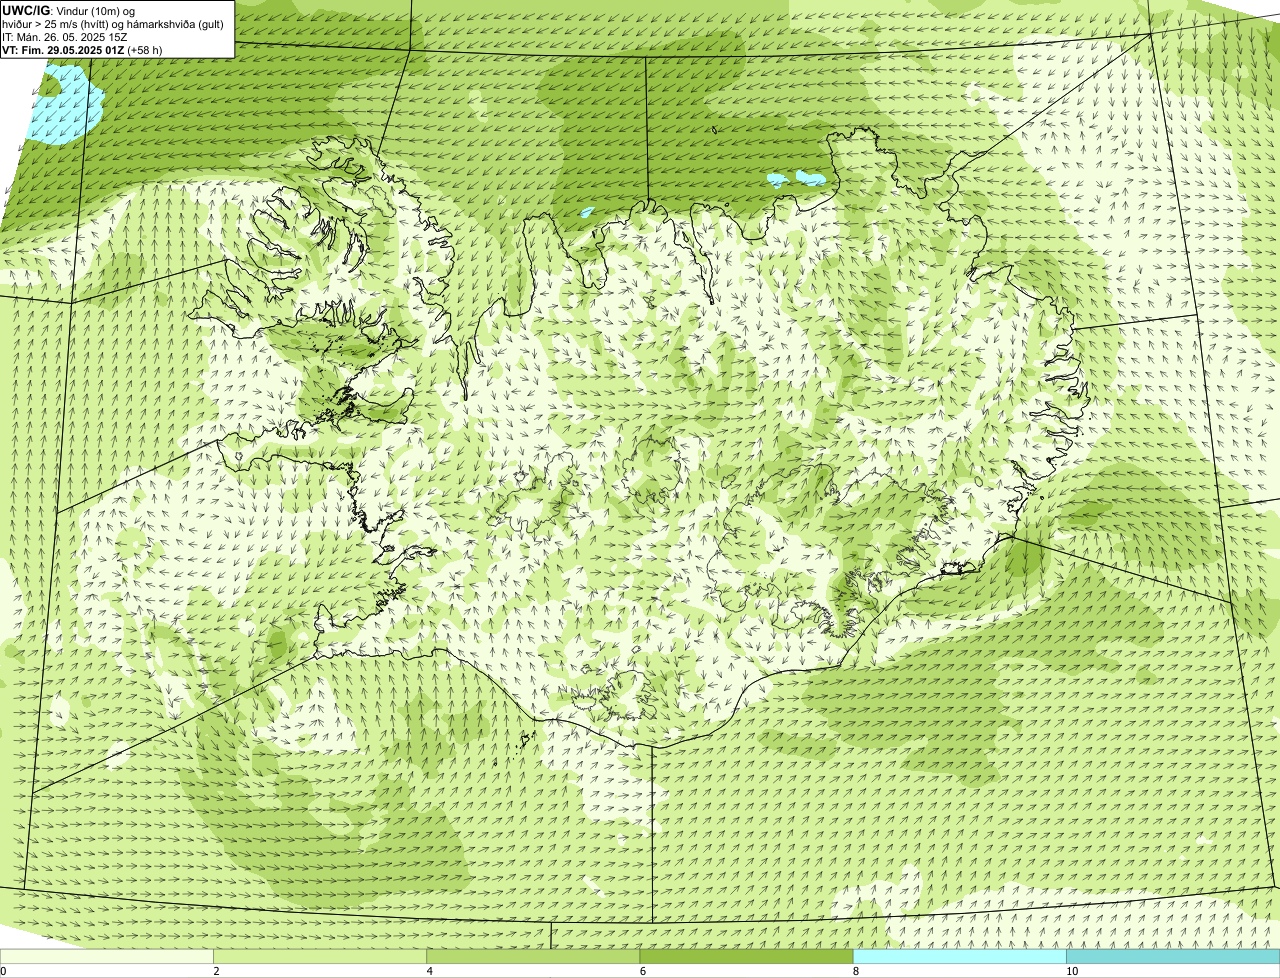Image resolution: width=1280 pixels, height=978 pixels.
Task: Click the 2–4 m/s light green legend swatch
Action: tap(320, 956)
